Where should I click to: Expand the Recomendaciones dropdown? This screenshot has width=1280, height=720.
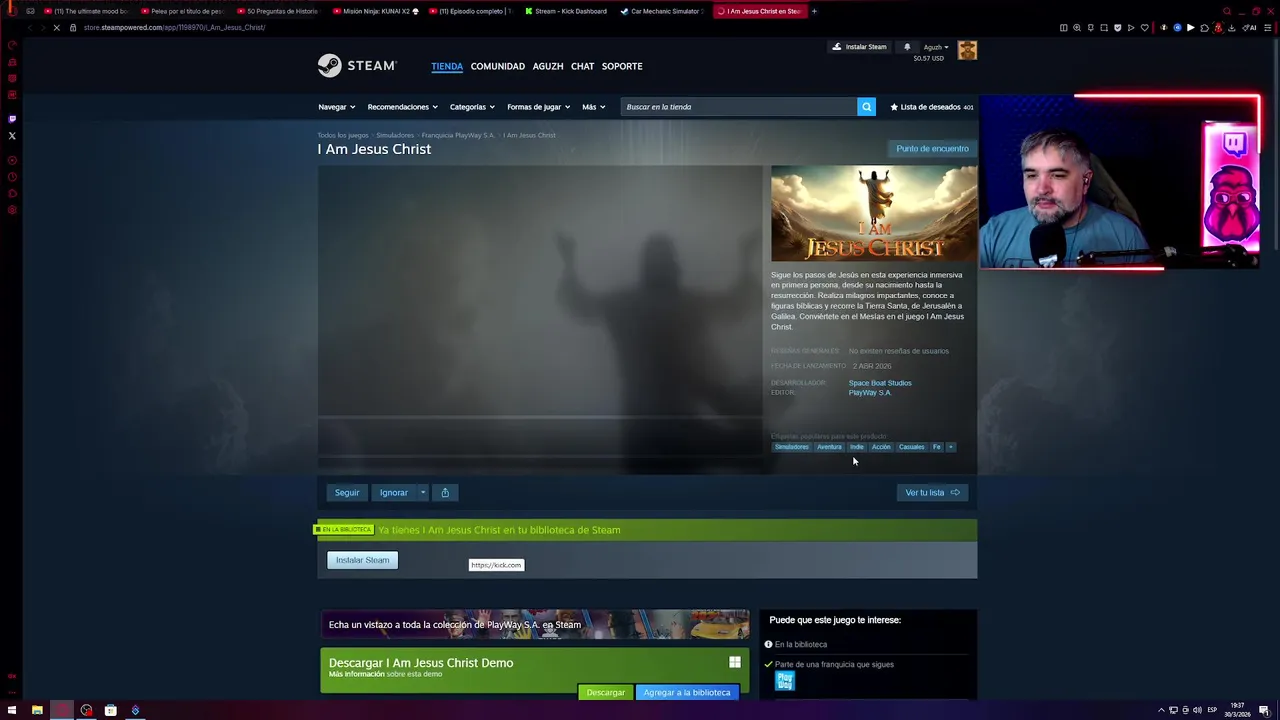point(402,107)
